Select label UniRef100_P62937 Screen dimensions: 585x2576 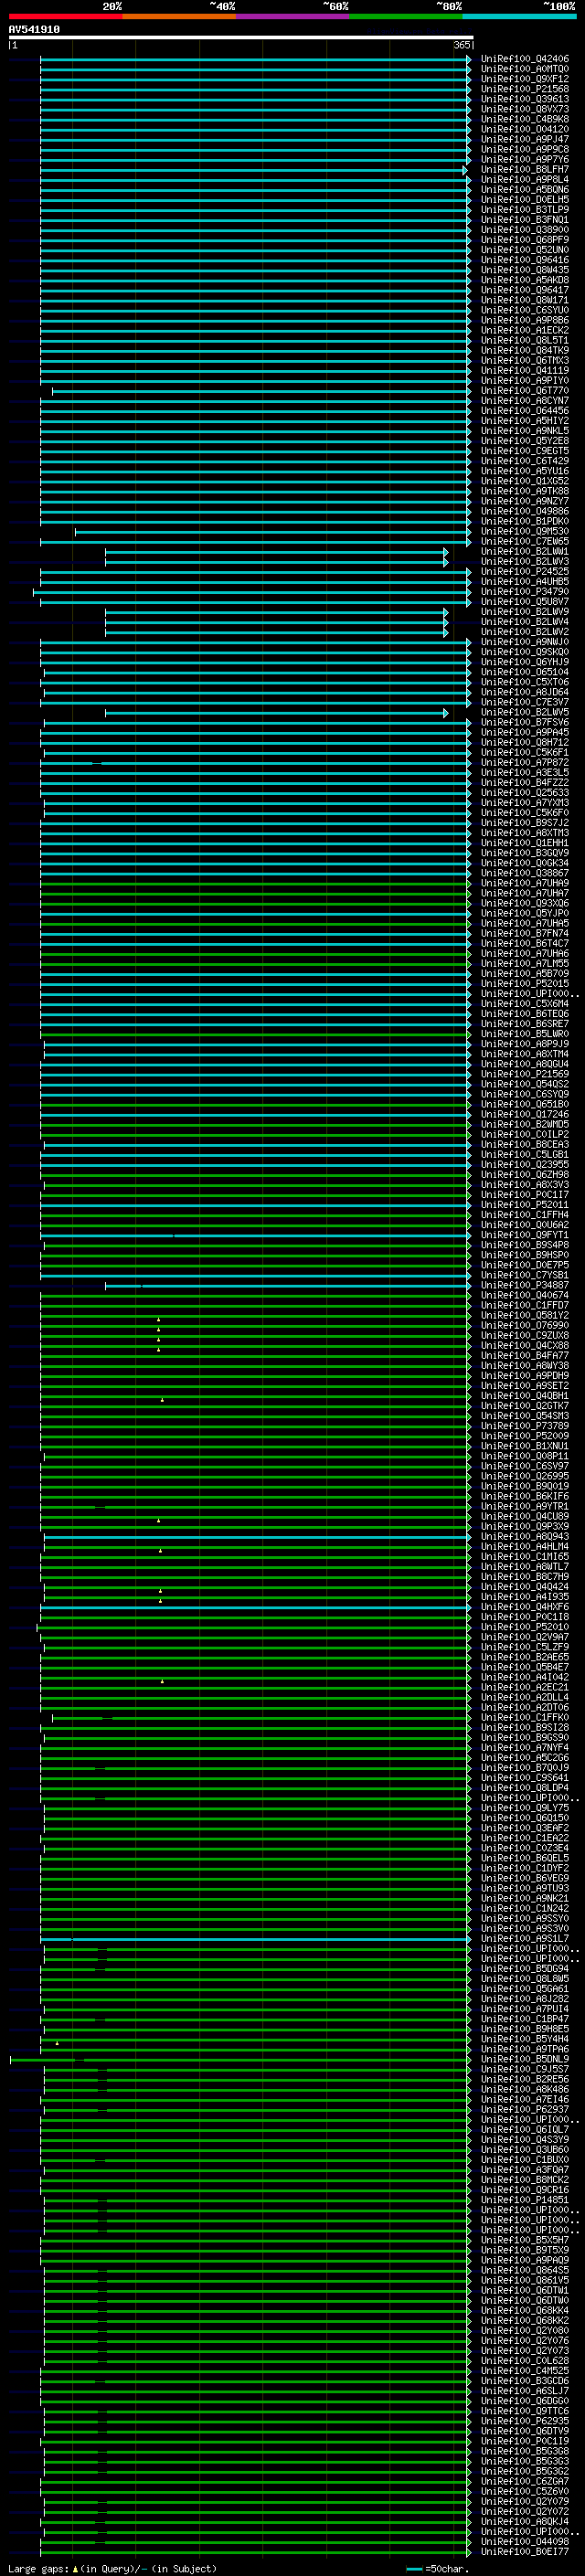pyautogui.click(x=525, y=2109)
